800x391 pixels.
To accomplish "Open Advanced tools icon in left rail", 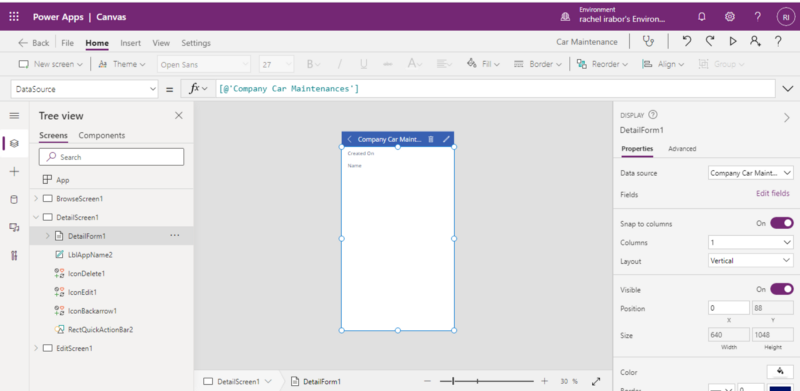I will 14,256.
